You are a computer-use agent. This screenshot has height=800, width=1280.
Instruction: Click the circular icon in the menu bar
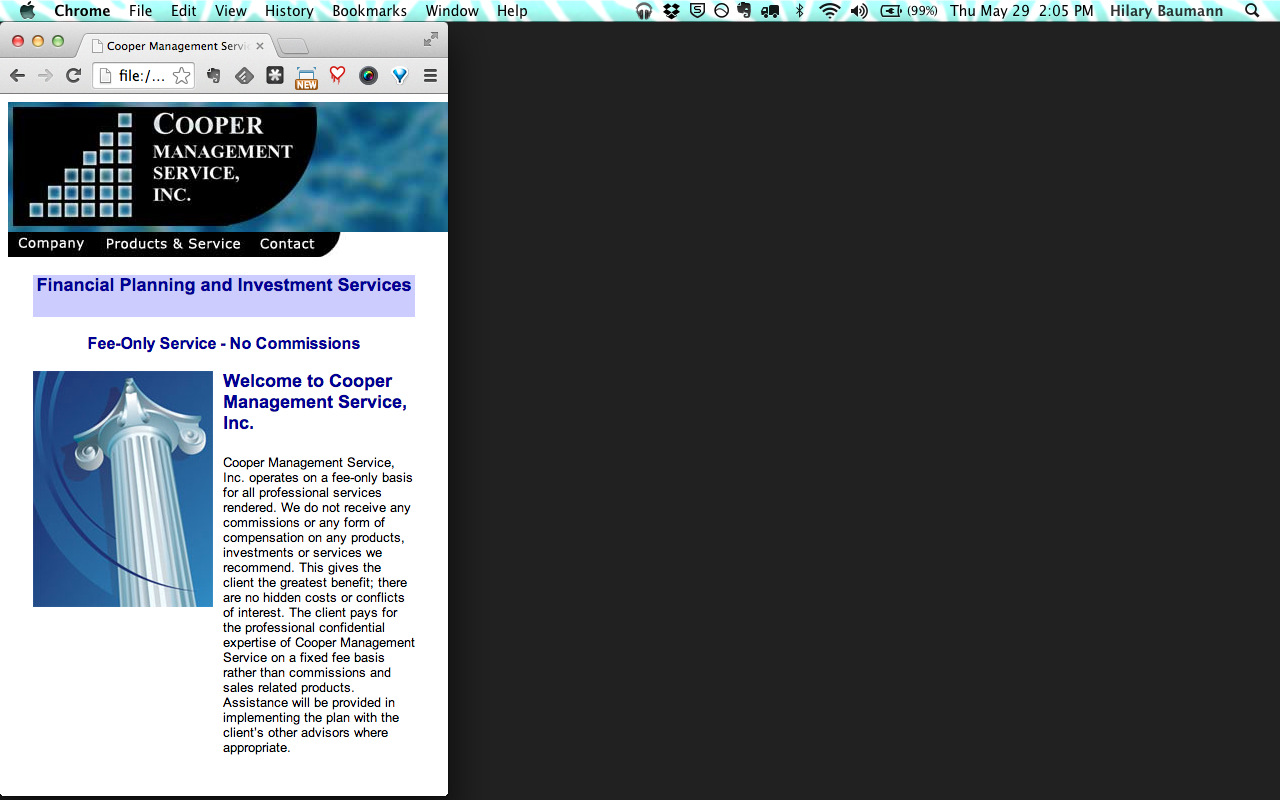[x=721, y=11]
